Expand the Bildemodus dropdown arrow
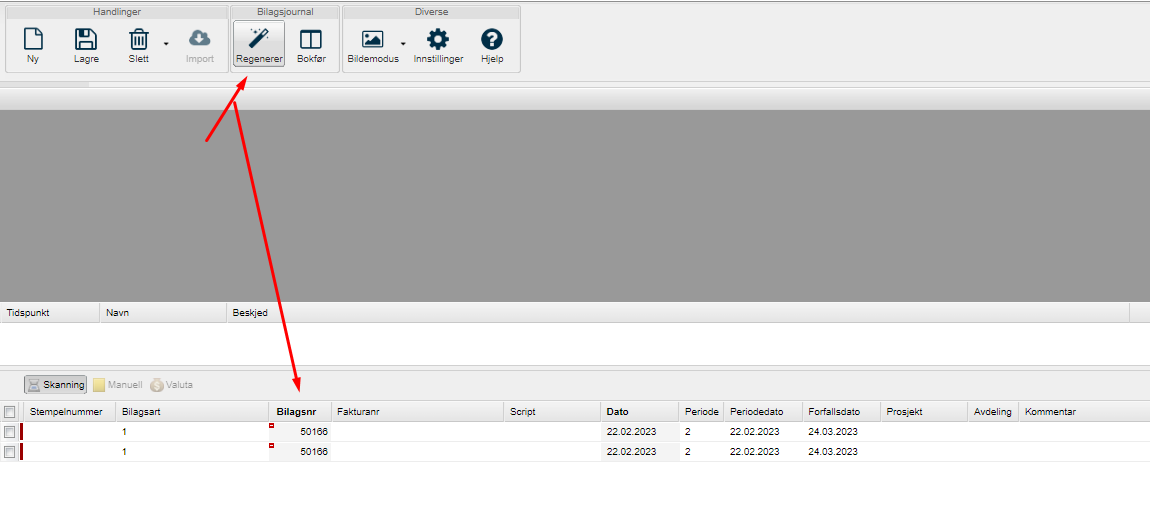The width and height of the screenshot is (1150, 524). 403,44
